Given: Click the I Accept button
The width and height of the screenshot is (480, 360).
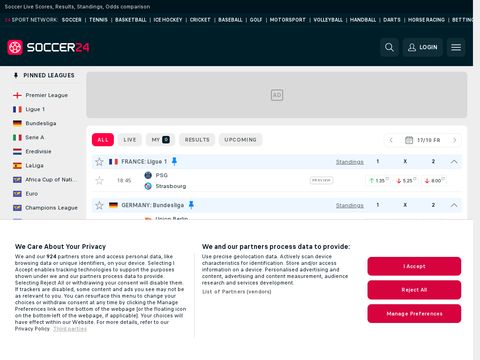Looking at the screenshot, I should pyautogui.click(x=414, y=266).
